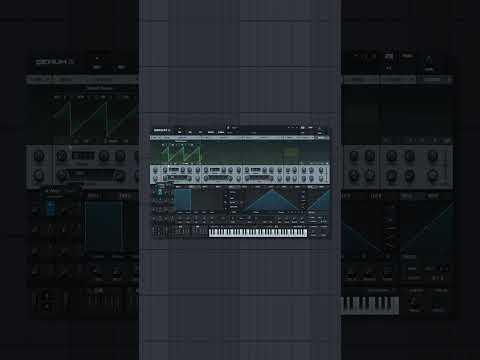This screenshot has width=480, height=360.
Task: Open the MATRIX tab in the central synth header
Action: tap(211, 132)
